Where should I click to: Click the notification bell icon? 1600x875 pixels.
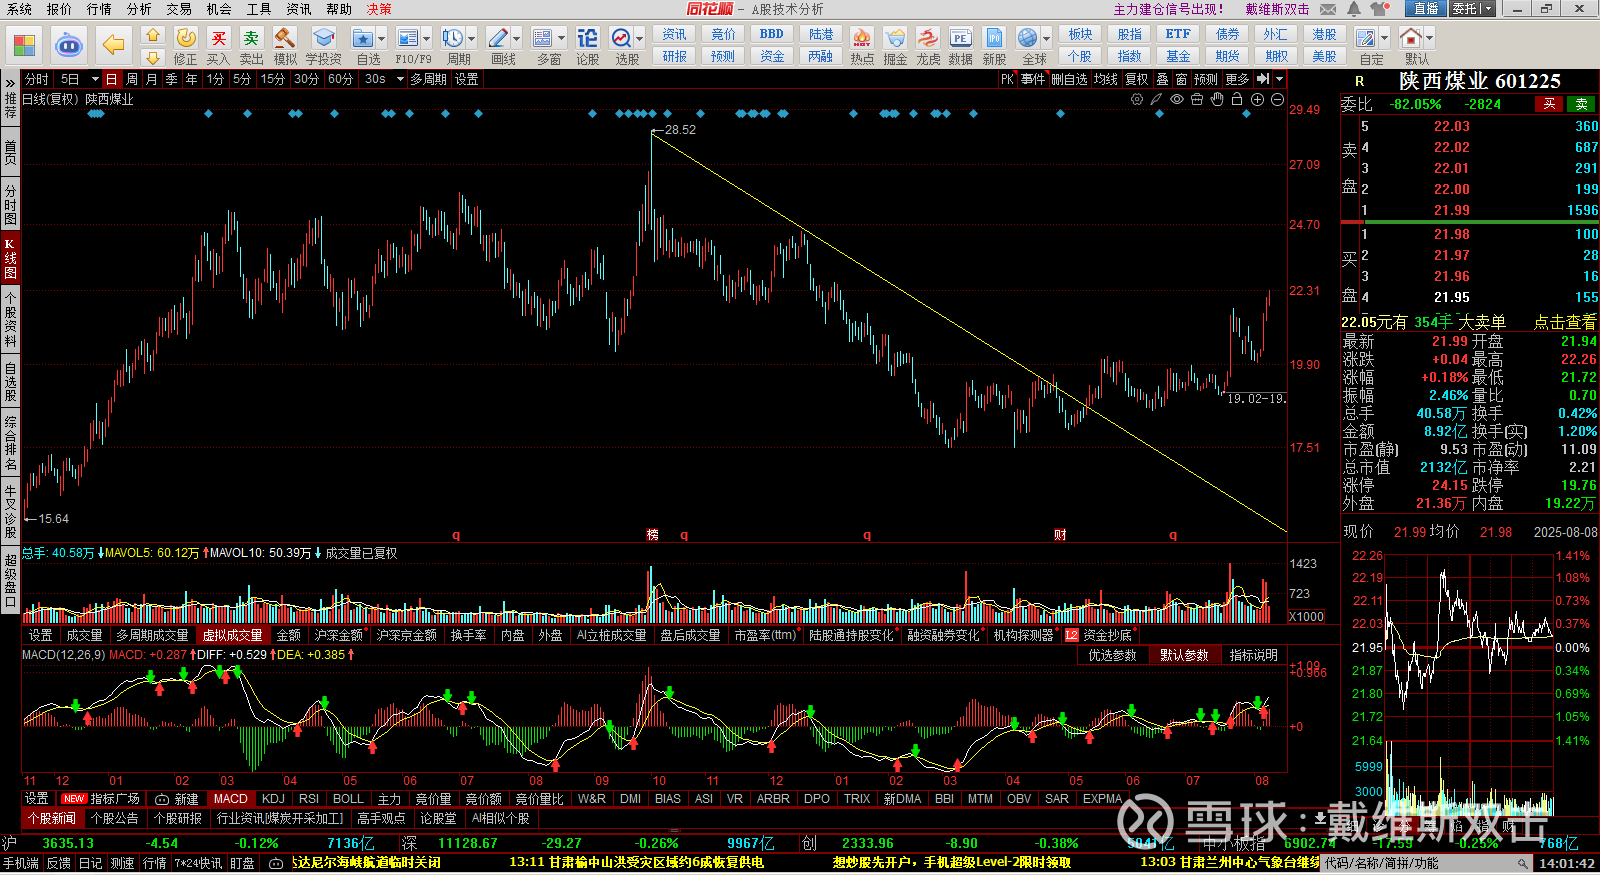tap(1354, 9)
